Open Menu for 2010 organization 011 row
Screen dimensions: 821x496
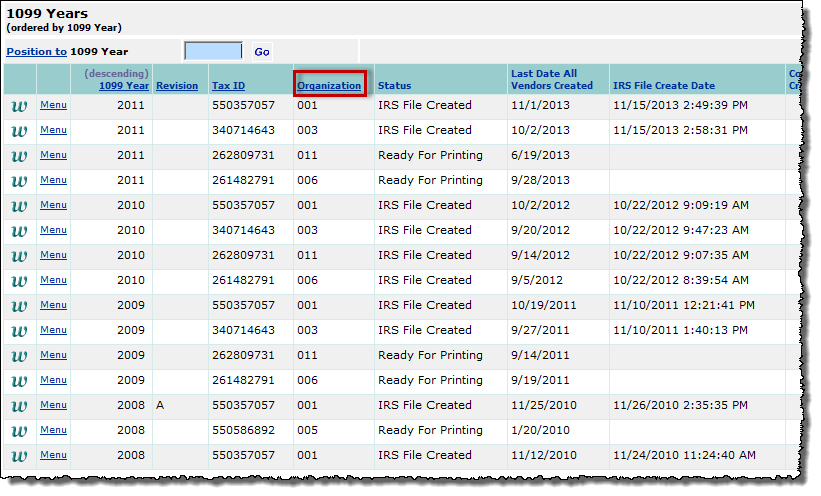pyautogui.click(x=53, y=255)
